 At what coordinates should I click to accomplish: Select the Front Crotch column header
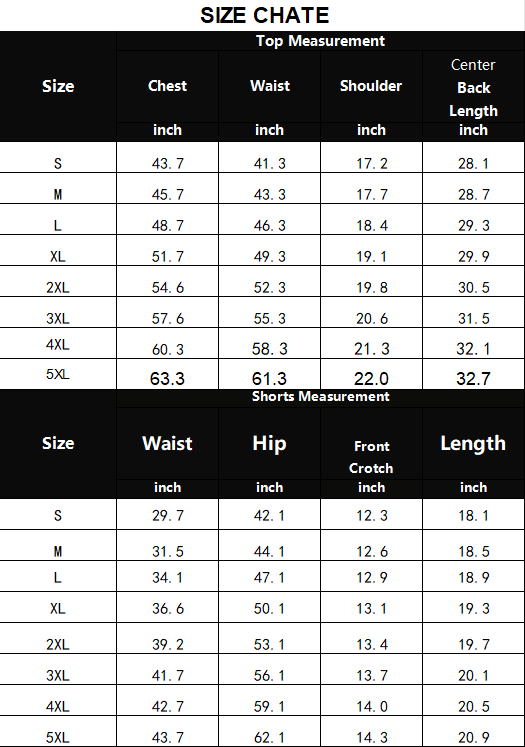(371, 457)
